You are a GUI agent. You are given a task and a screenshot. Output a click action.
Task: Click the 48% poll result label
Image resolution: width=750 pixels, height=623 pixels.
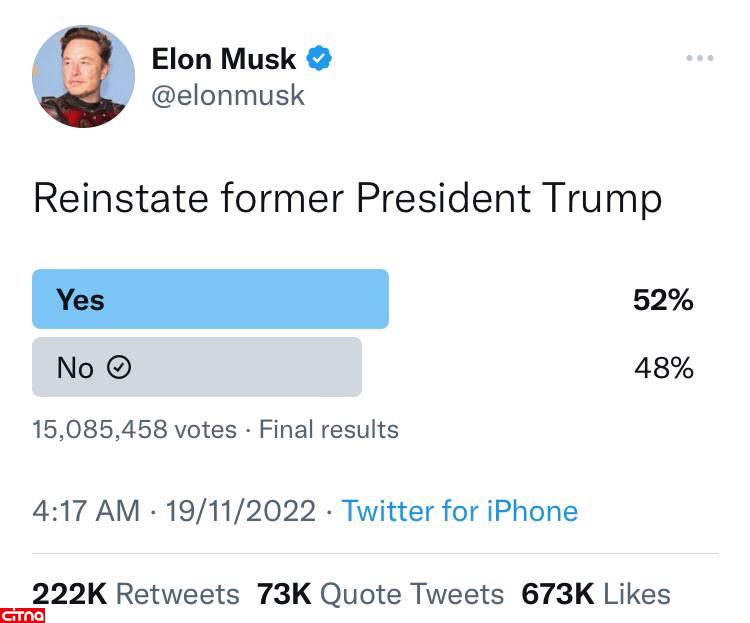click(664, 368)
